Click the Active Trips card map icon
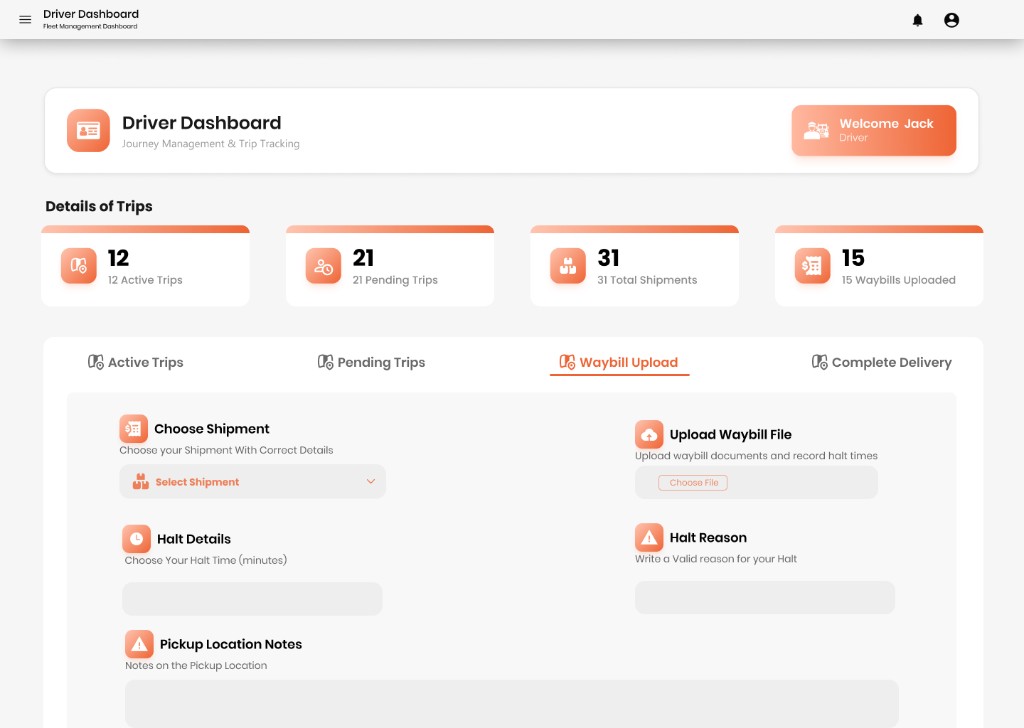This screenshot has width=1024, height=728. click(78, 266)
